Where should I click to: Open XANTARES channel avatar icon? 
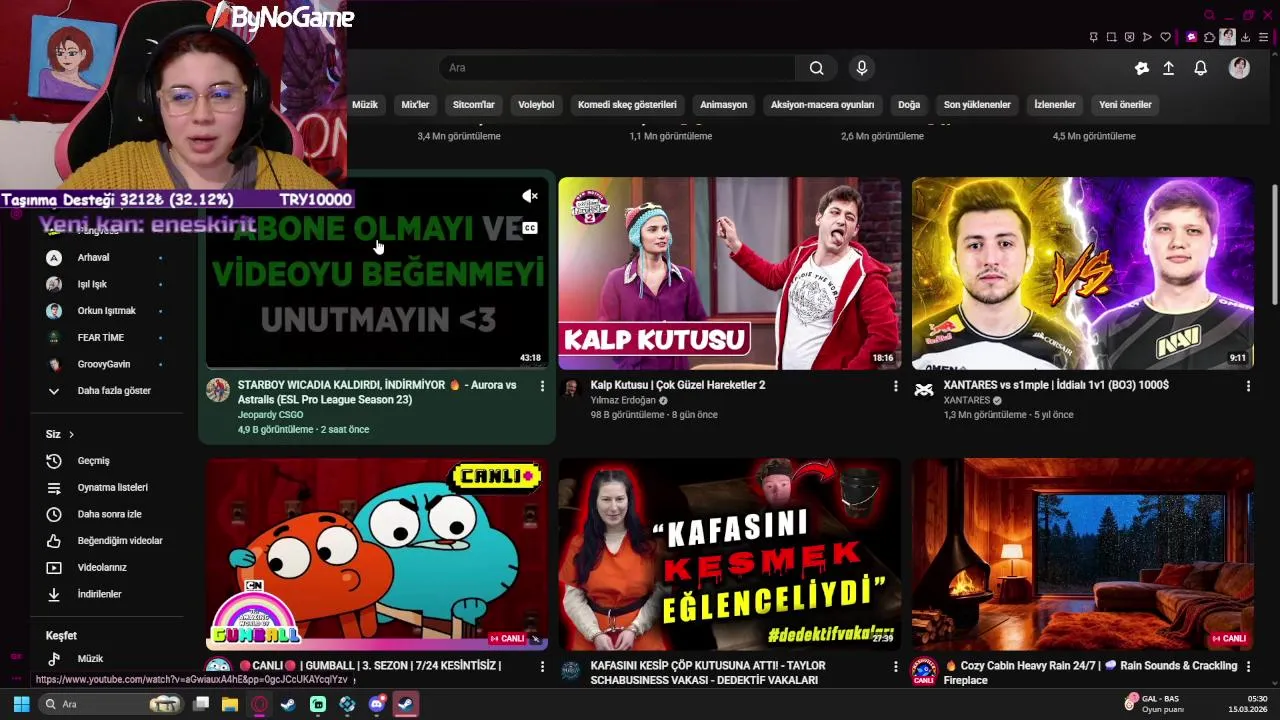924,390
